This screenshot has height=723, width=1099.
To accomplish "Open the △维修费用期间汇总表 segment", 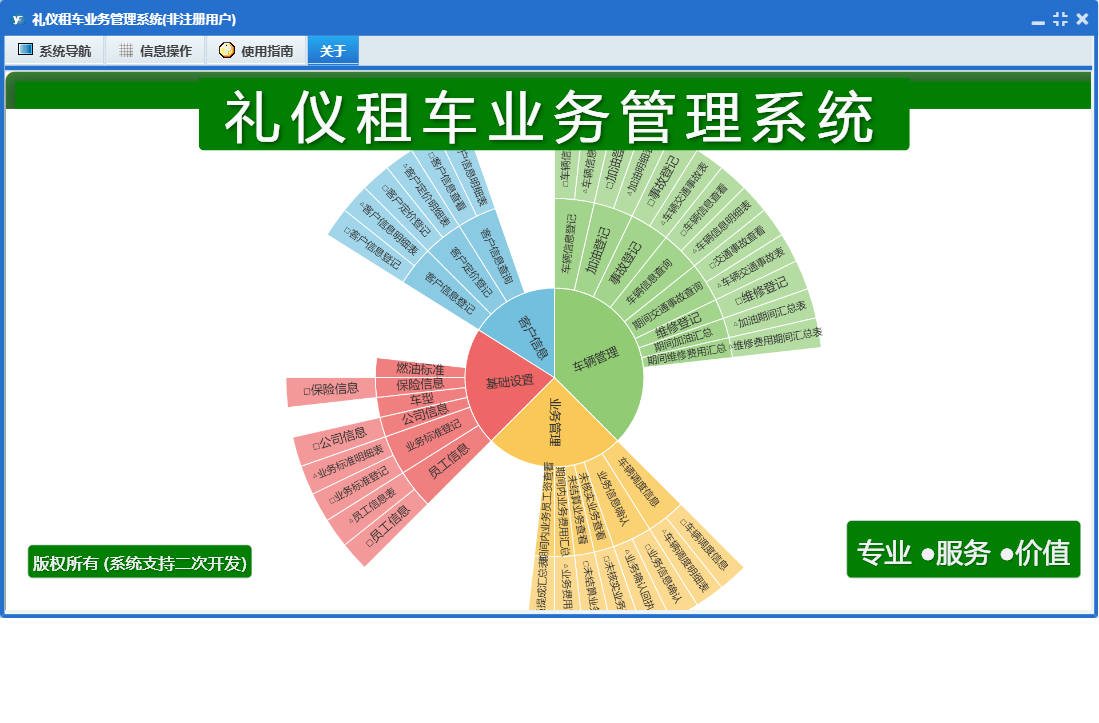I will point(774,340).
